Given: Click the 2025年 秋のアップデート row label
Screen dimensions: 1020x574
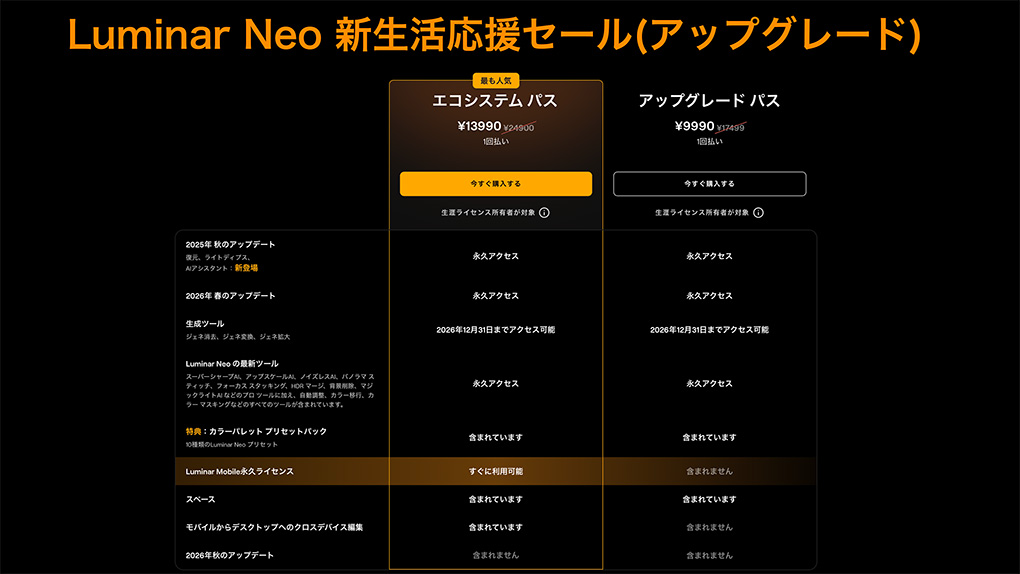Looking at the screenshot, I should pos(230,245).
